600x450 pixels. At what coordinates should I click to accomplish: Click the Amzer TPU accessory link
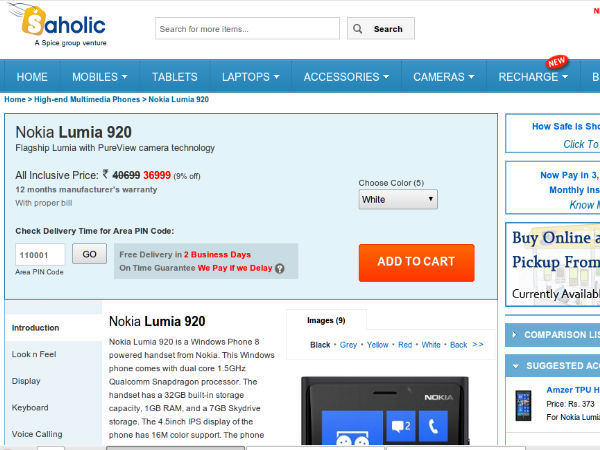point(573,390)
